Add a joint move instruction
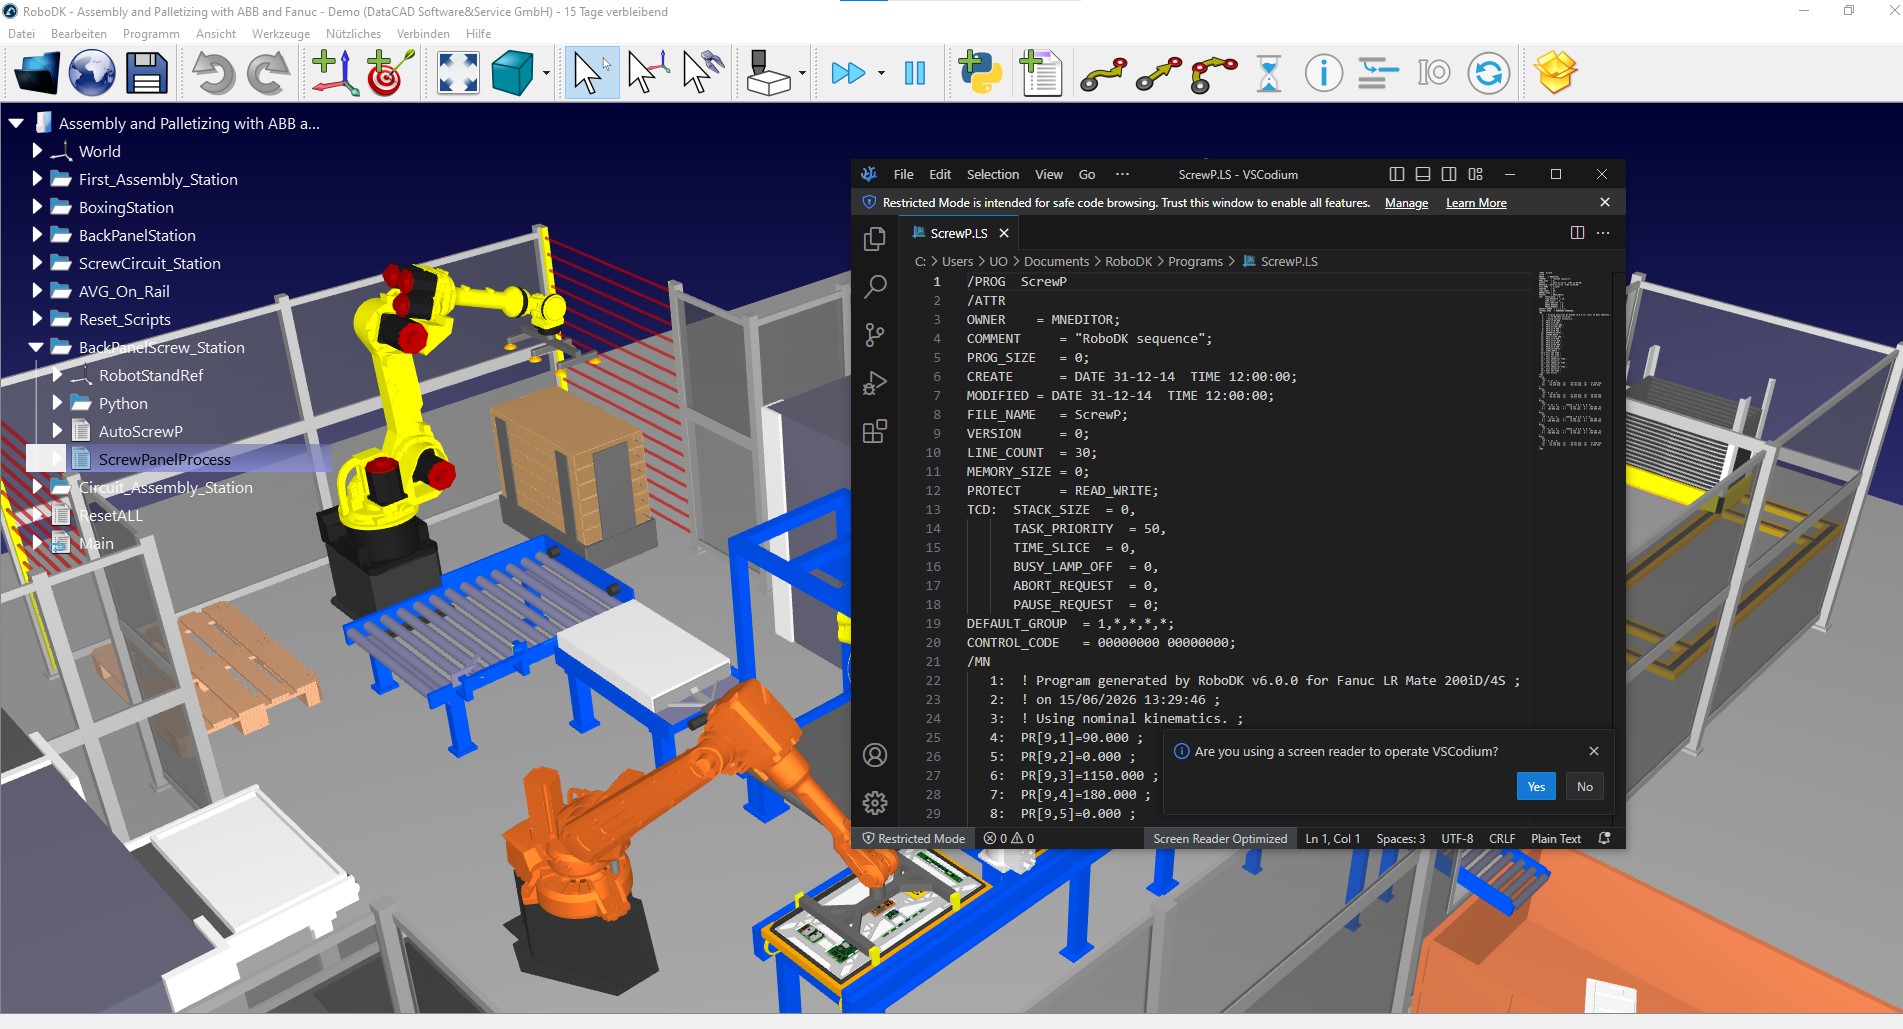1903x1029 pixels. click(1103, 73)
